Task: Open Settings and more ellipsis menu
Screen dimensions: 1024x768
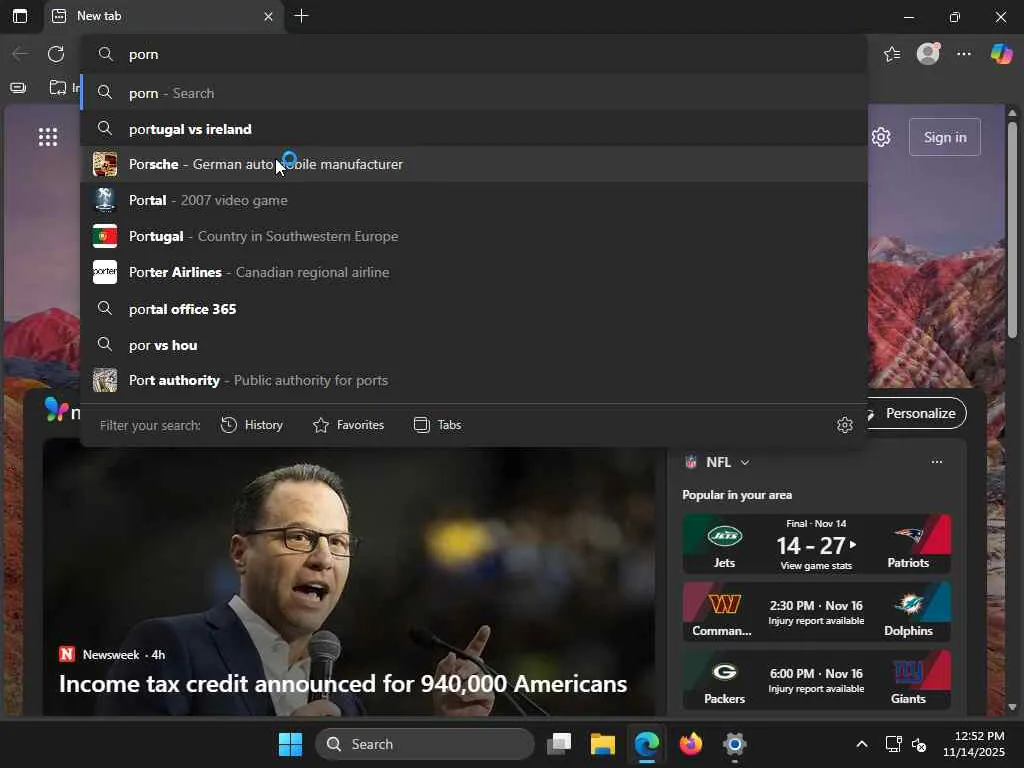Action: click(964, 54)
